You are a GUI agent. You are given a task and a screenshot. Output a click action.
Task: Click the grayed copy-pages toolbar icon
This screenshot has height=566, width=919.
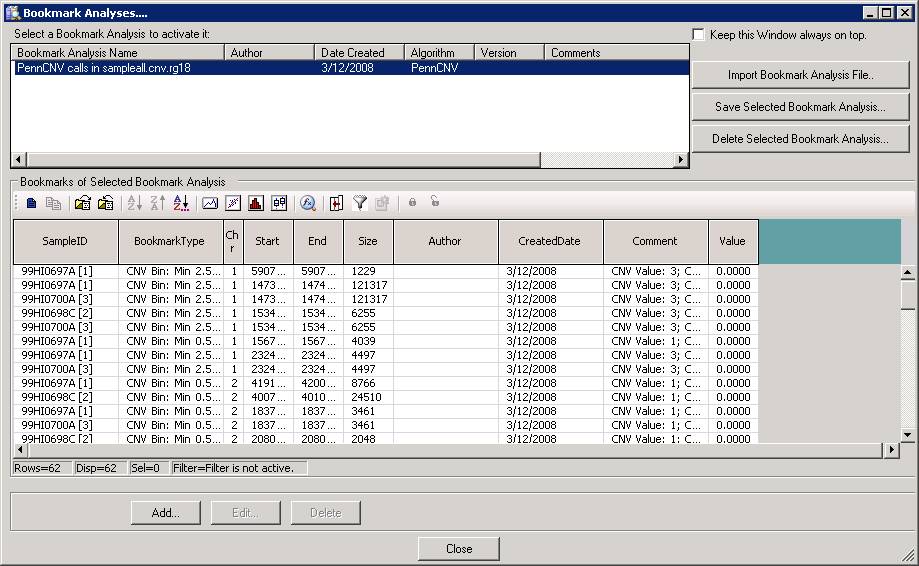click(53, 203)
